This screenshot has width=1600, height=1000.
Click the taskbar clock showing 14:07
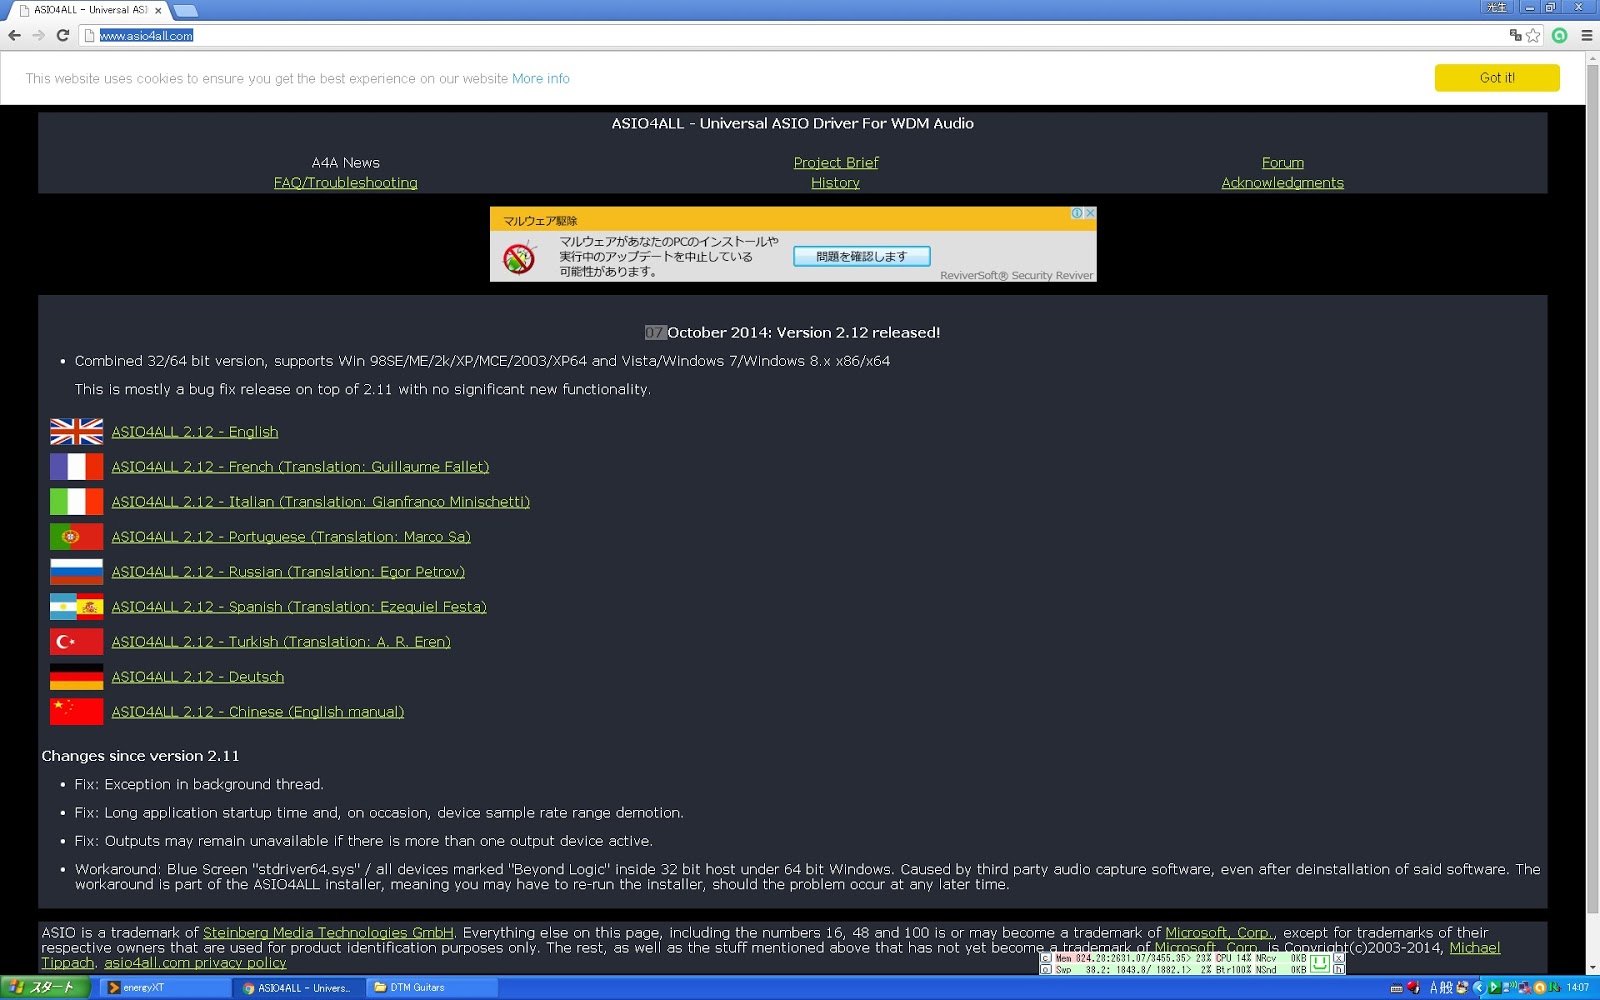[1578, 987]
